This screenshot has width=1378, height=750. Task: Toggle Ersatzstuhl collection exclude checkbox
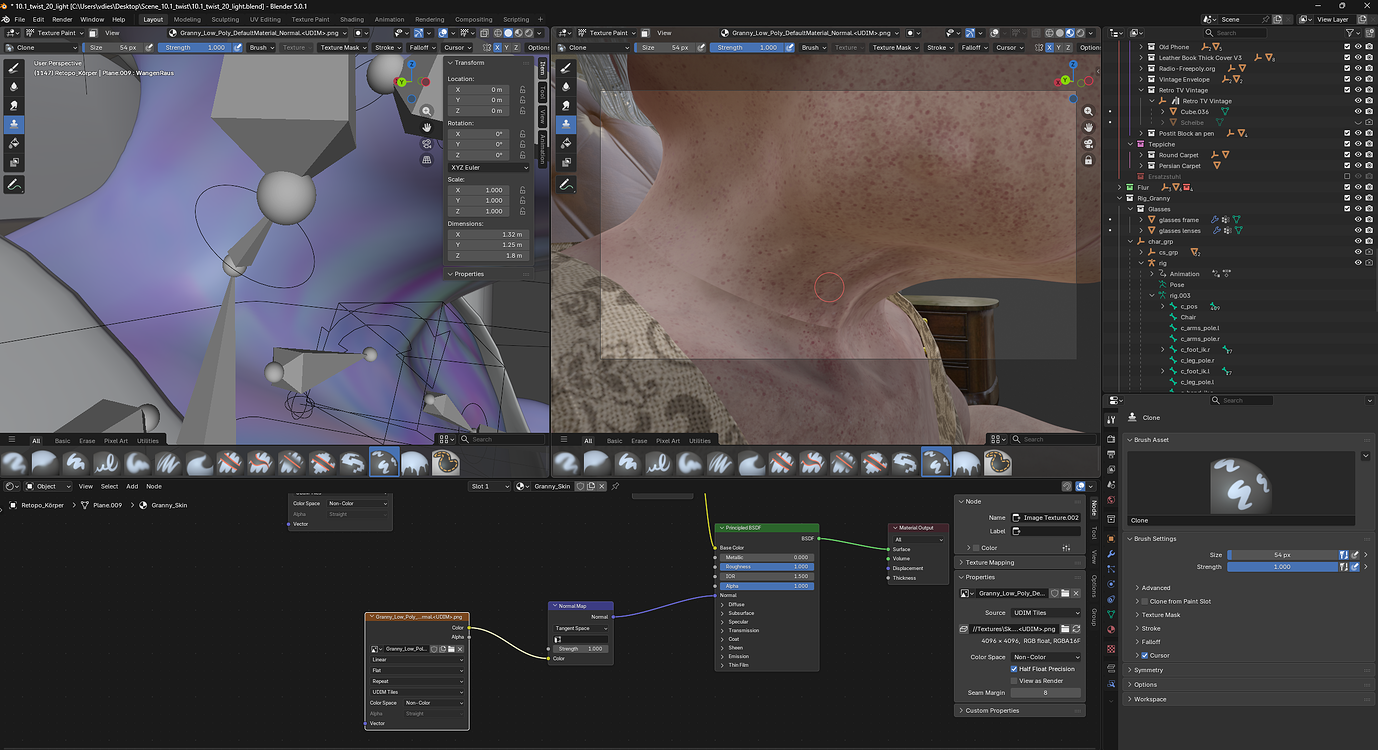pyautogui.click(x=1348, y=177)
